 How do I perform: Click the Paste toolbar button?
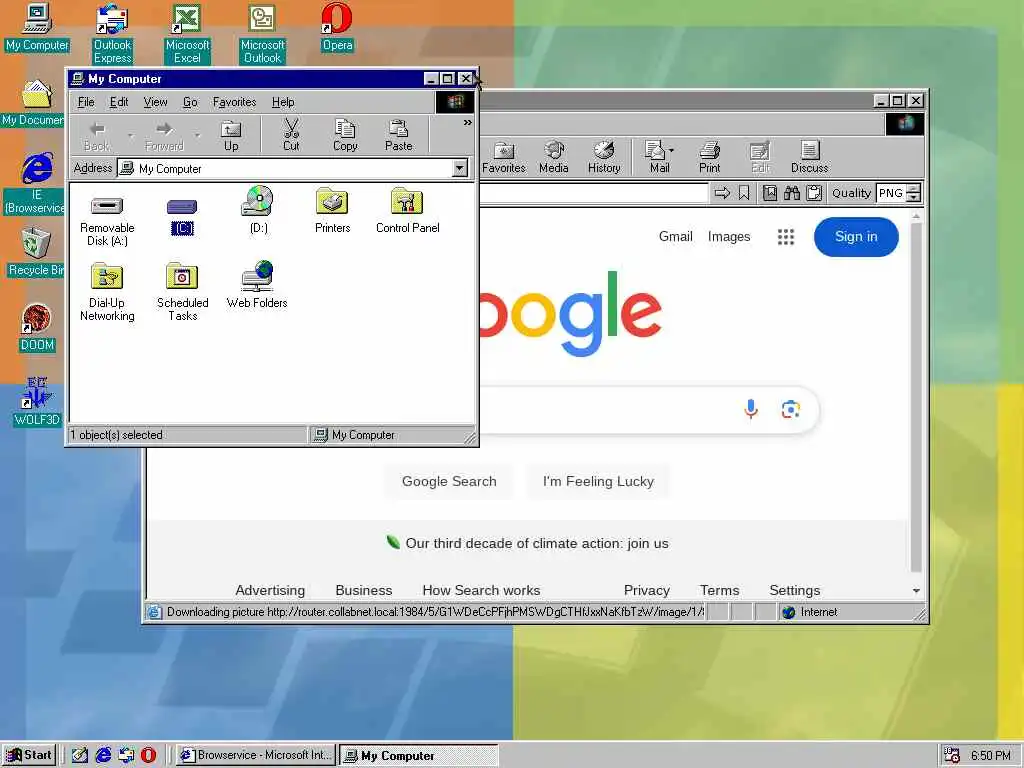tap(398, 136)
